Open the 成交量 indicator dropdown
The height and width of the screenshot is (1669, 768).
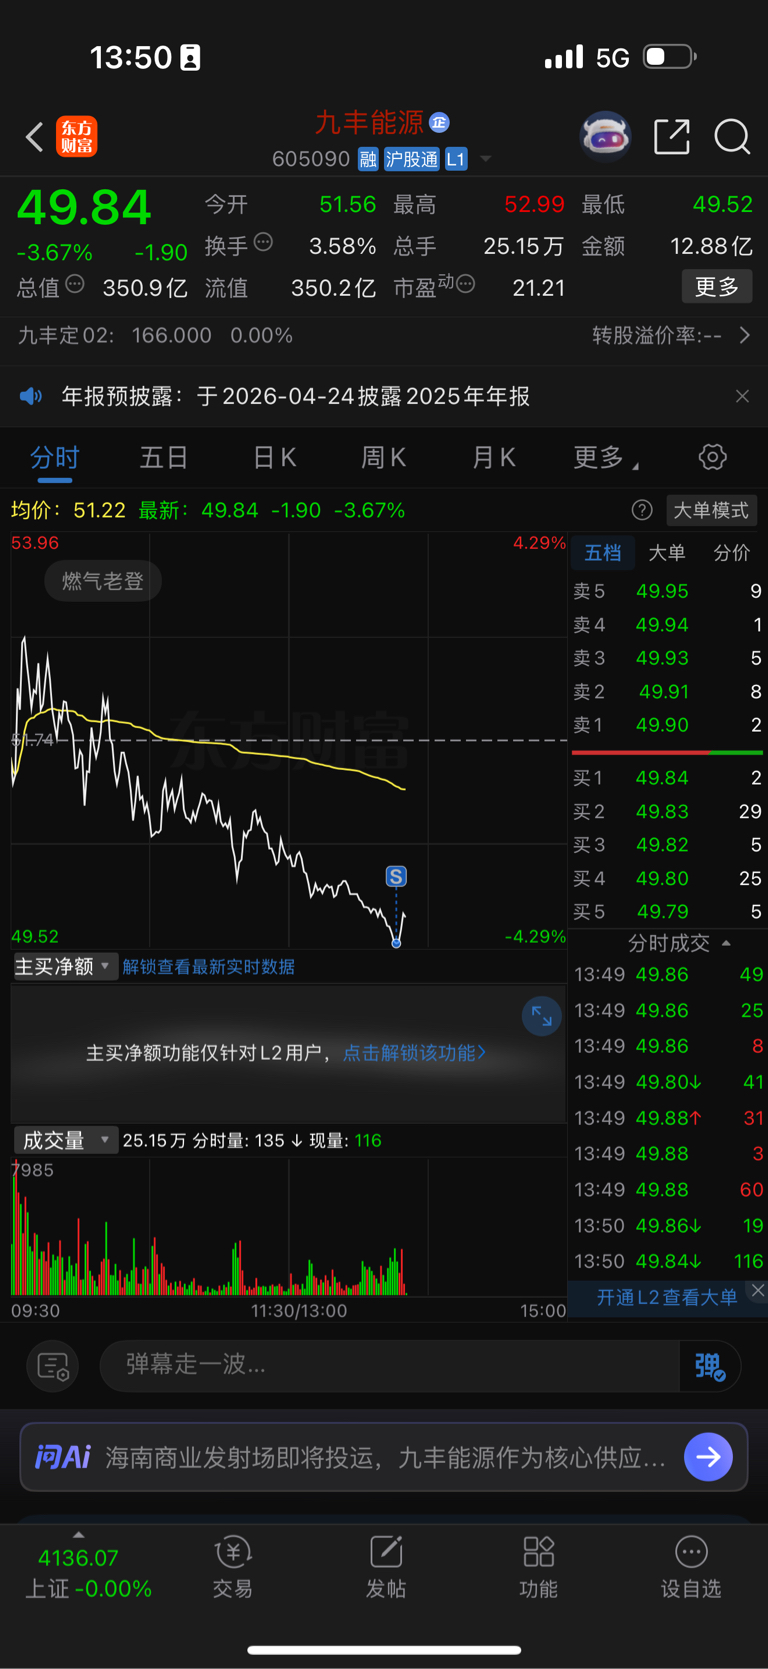[64, 1140]
